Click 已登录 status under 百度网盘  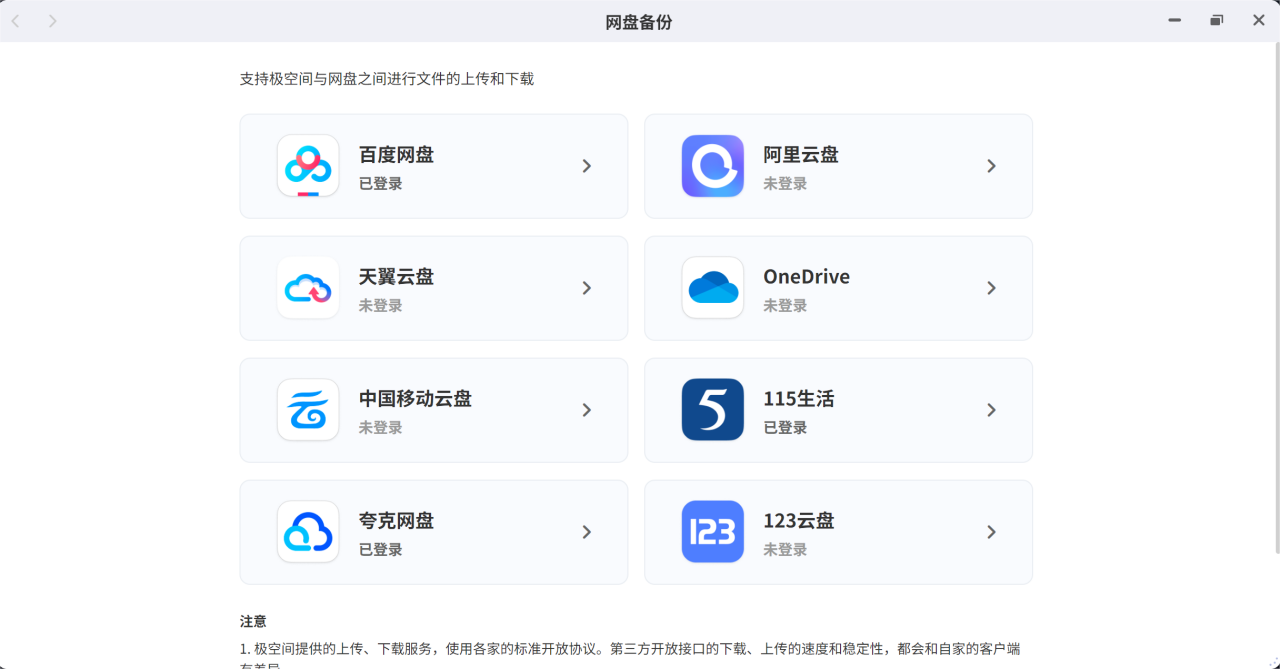pos(380,184)
